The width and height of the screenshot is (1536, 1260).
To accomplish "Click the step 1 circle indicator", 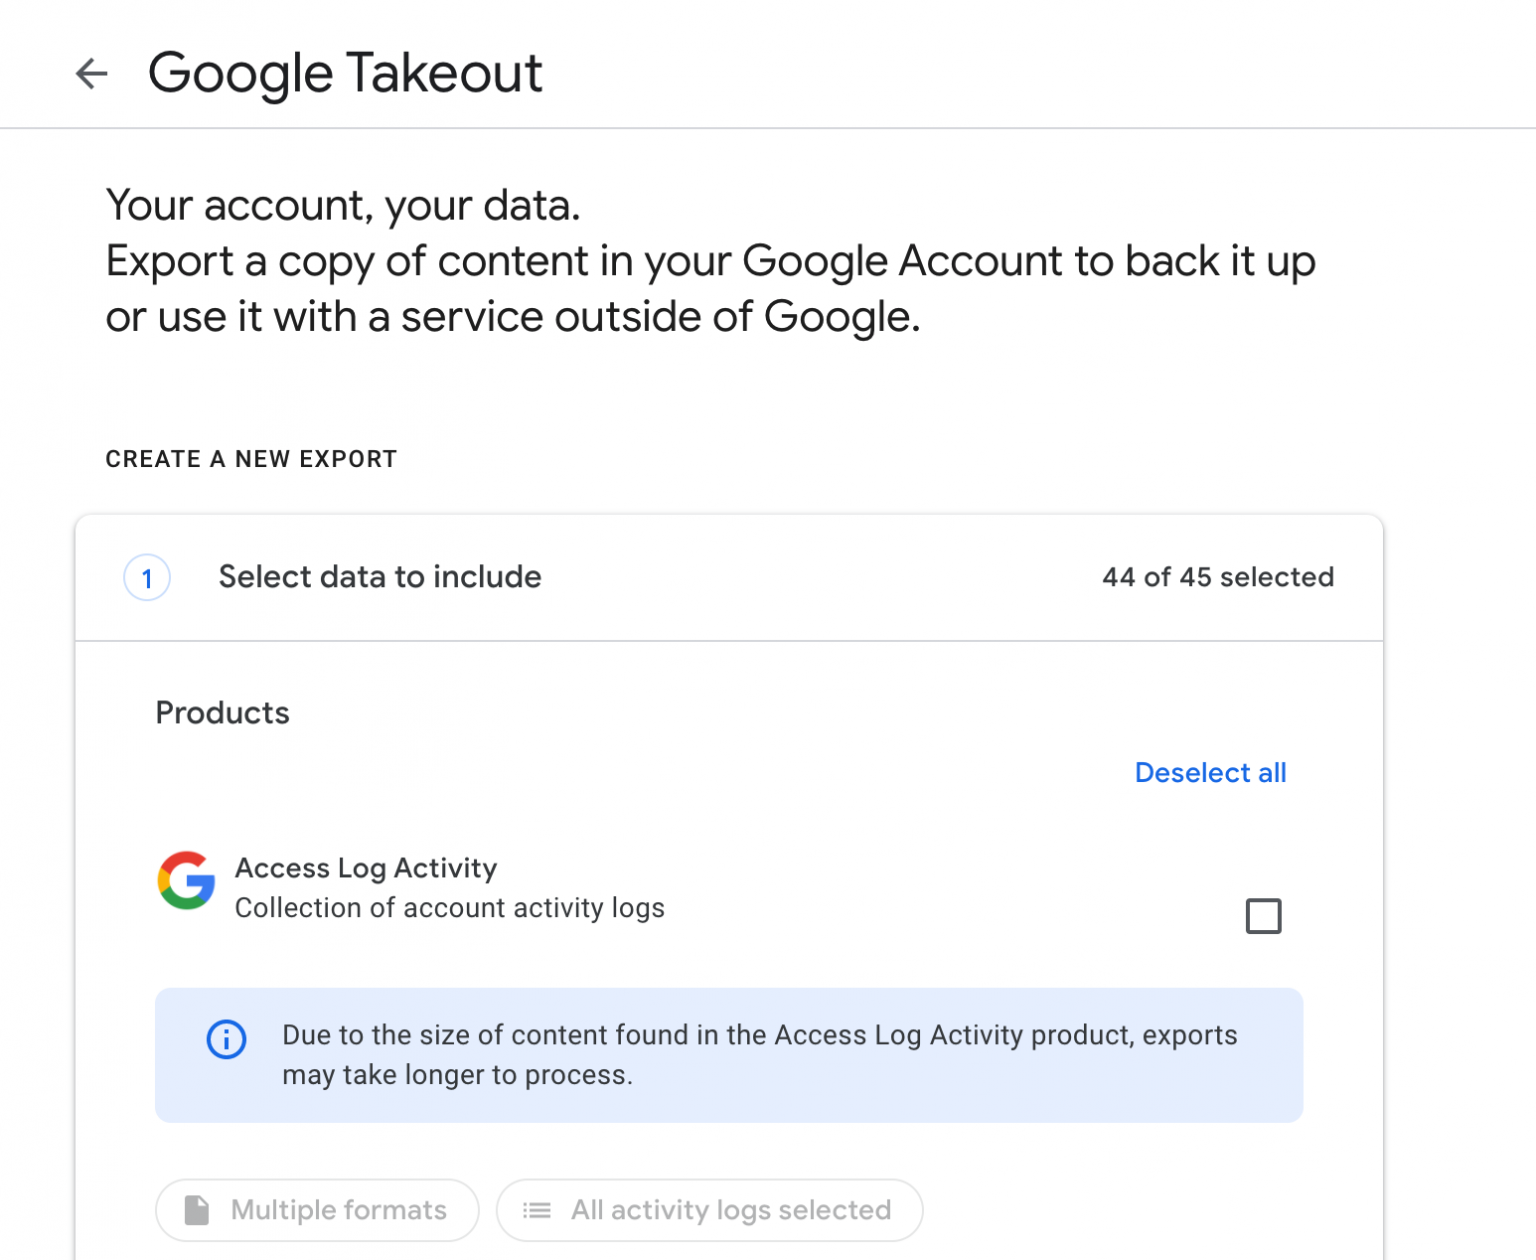I will 147,578.
